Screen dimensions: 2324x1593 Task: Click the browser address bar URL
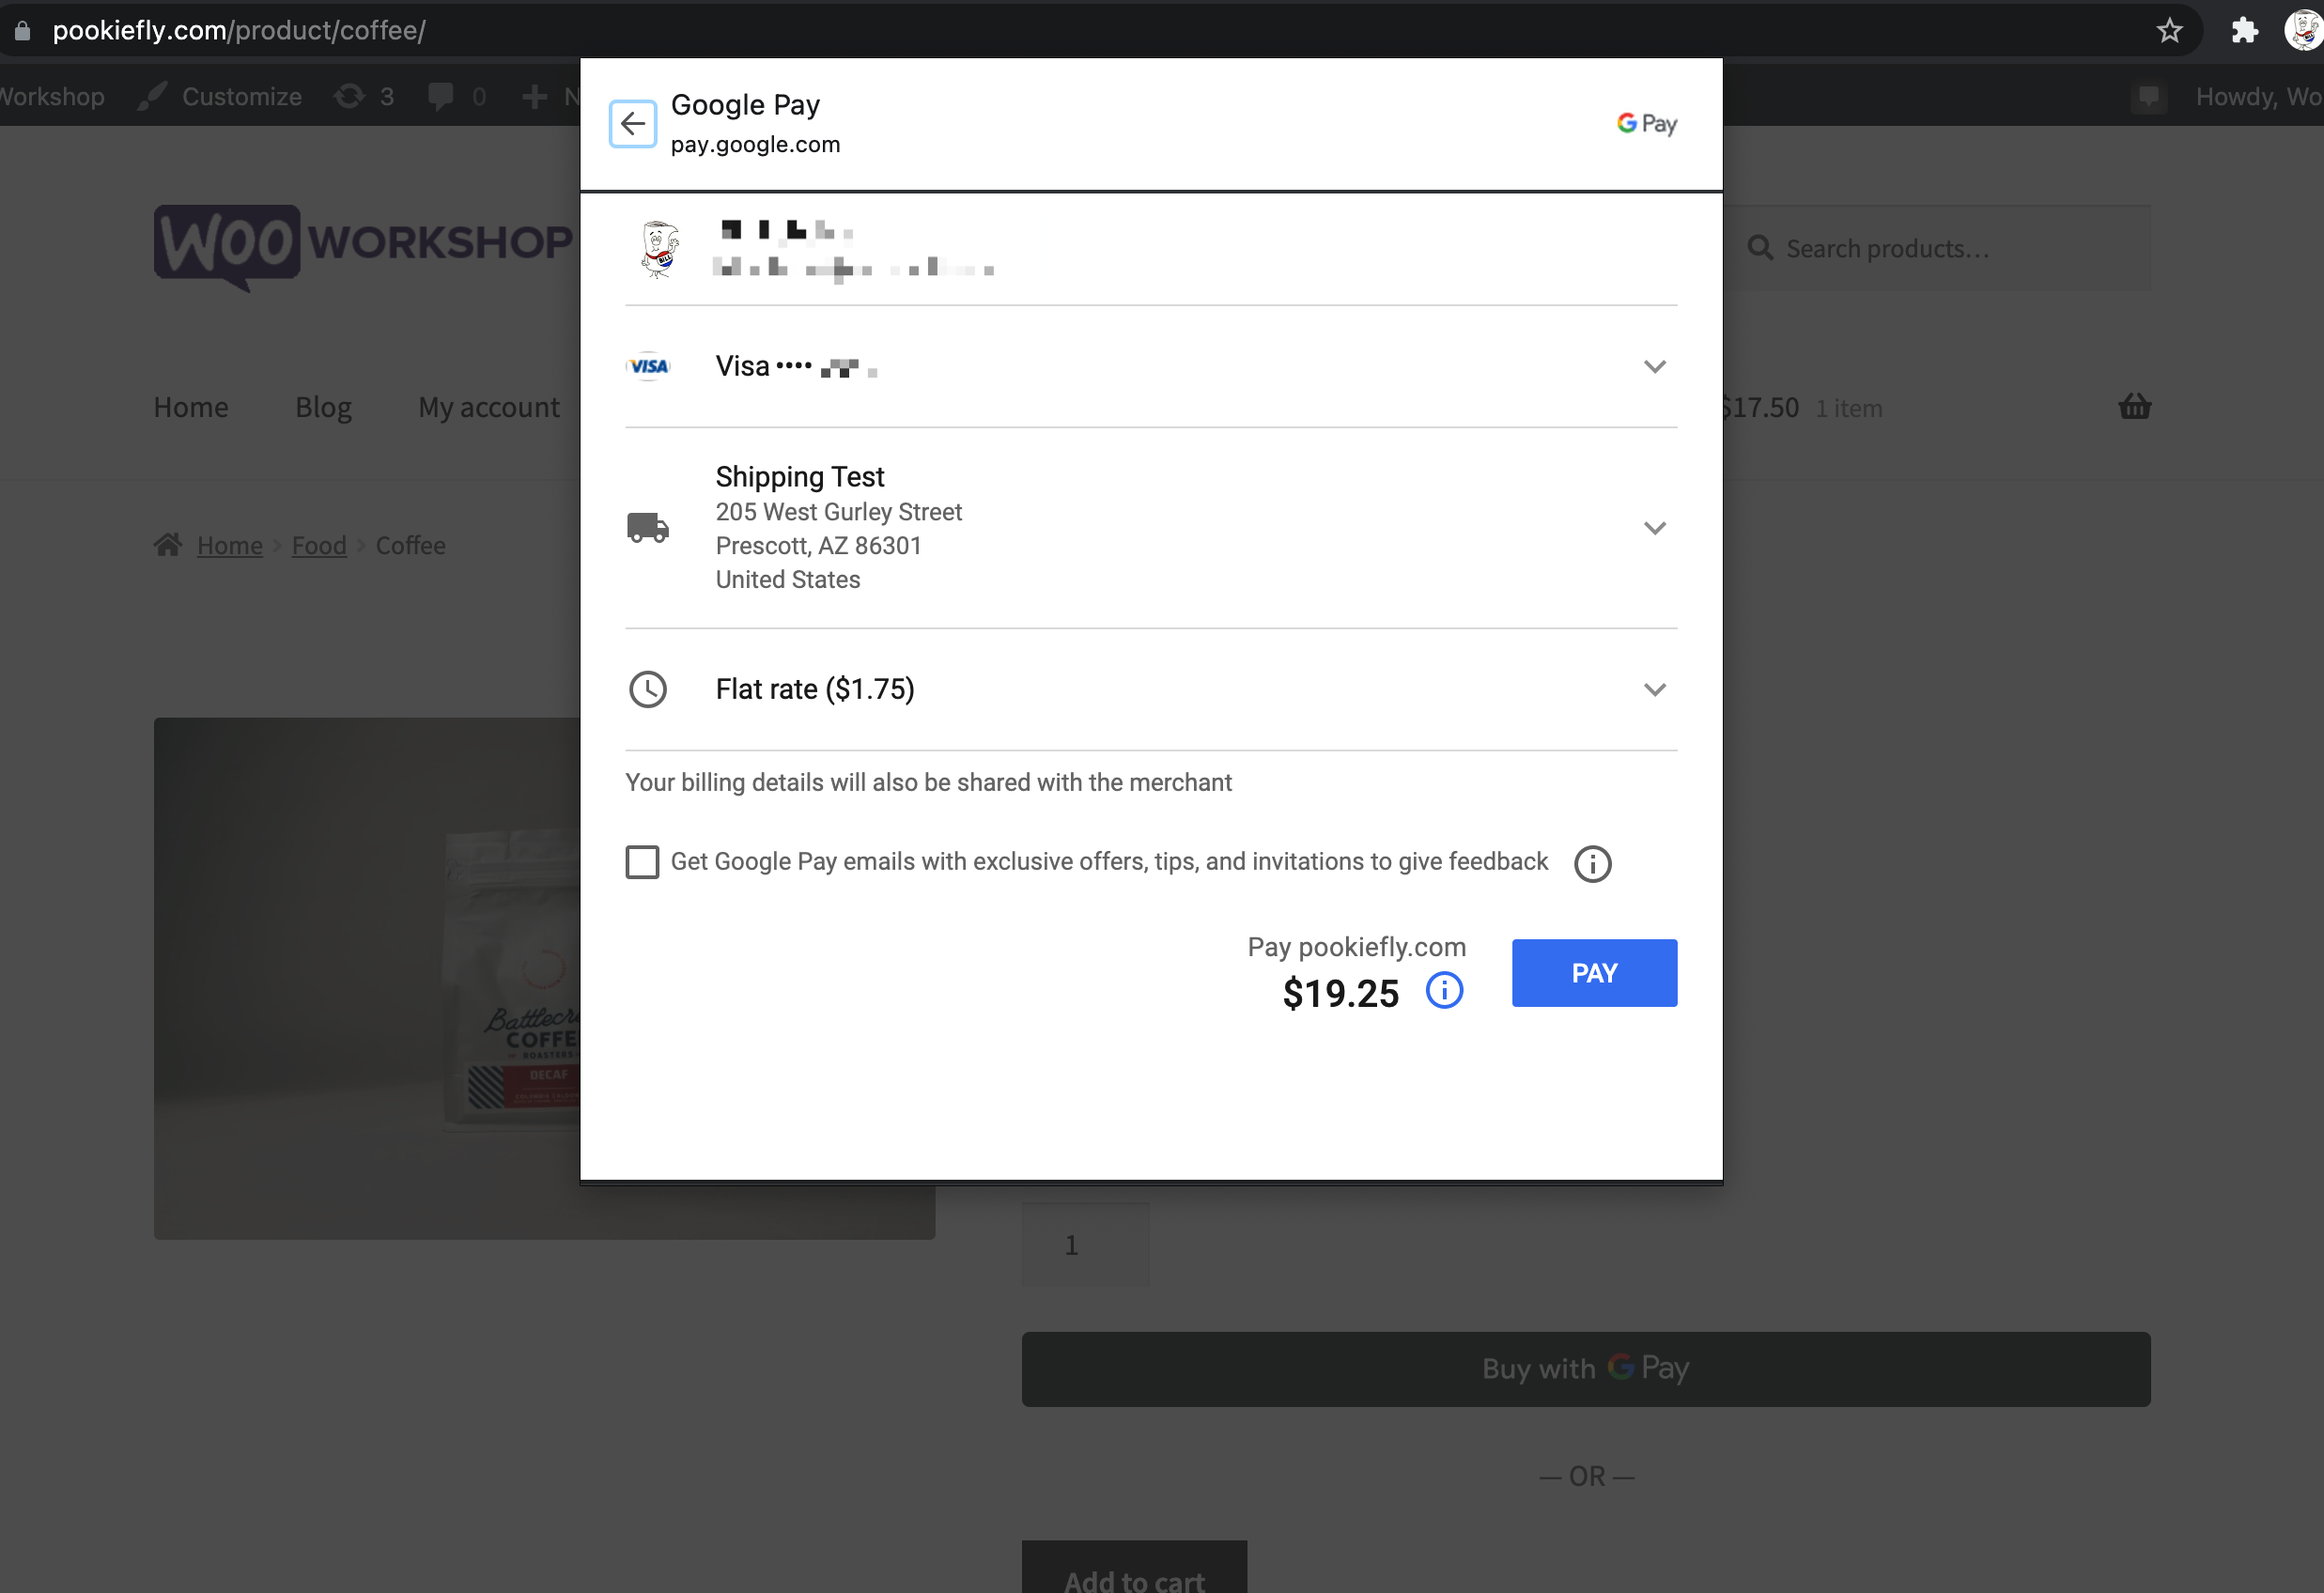click(x=239, y=30)
